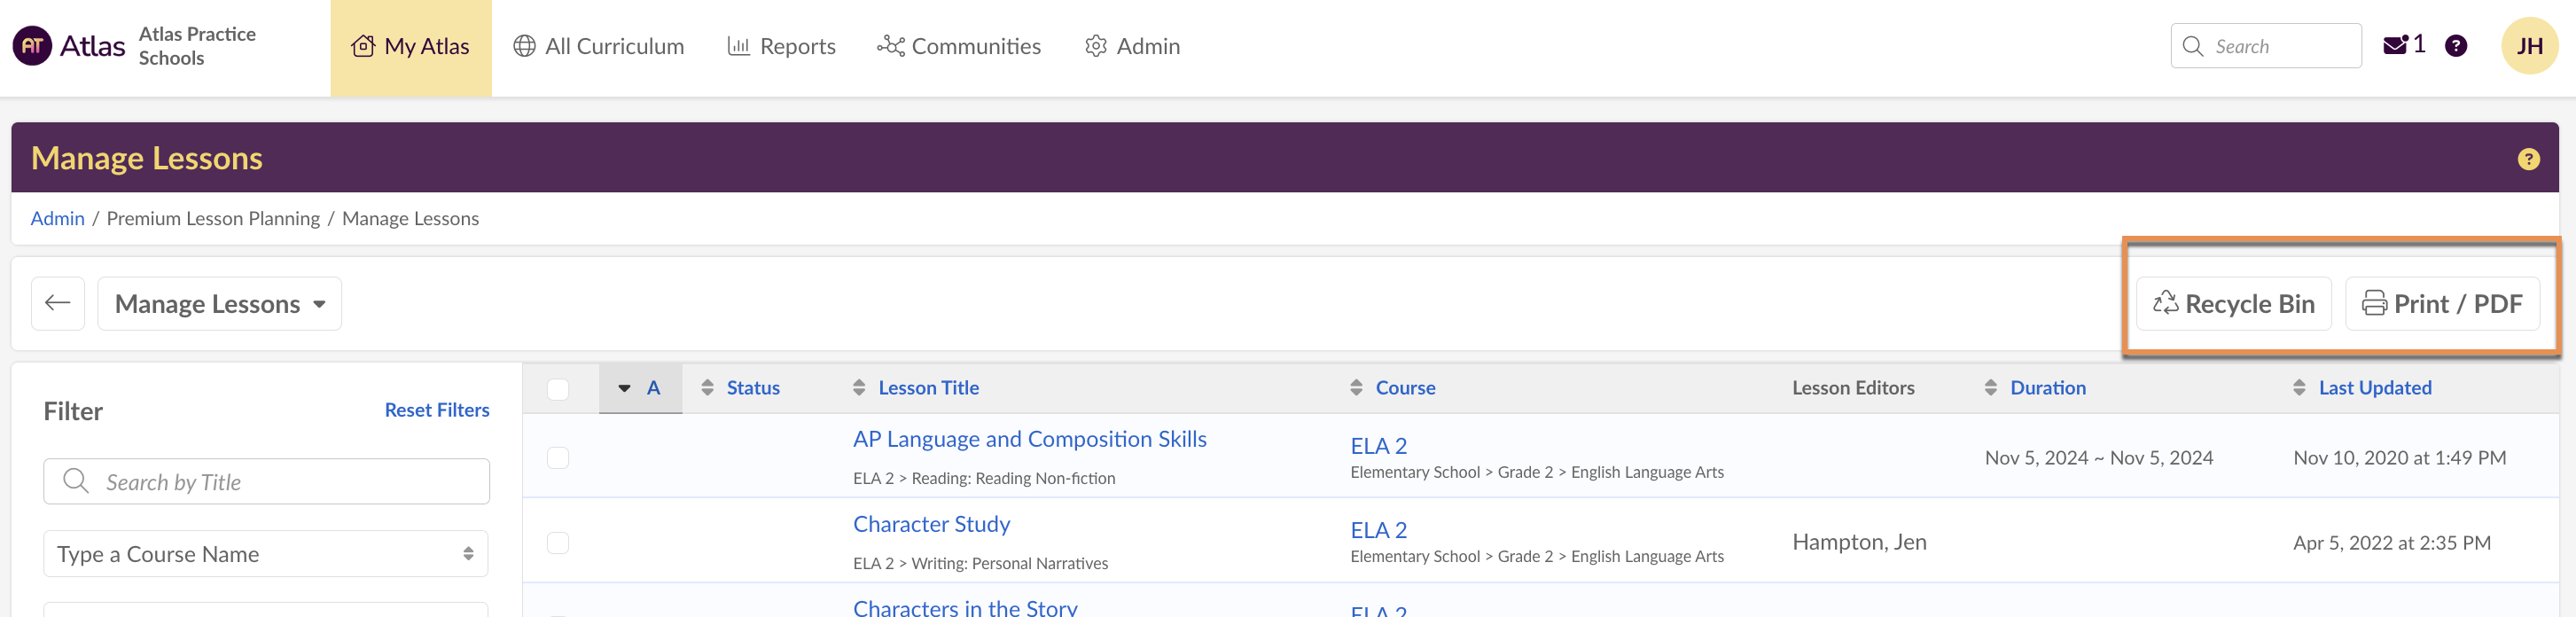The width and height of the screenshot is (2576, 617).
Task: Check the Character Study row checkbox
Action: 558,543
